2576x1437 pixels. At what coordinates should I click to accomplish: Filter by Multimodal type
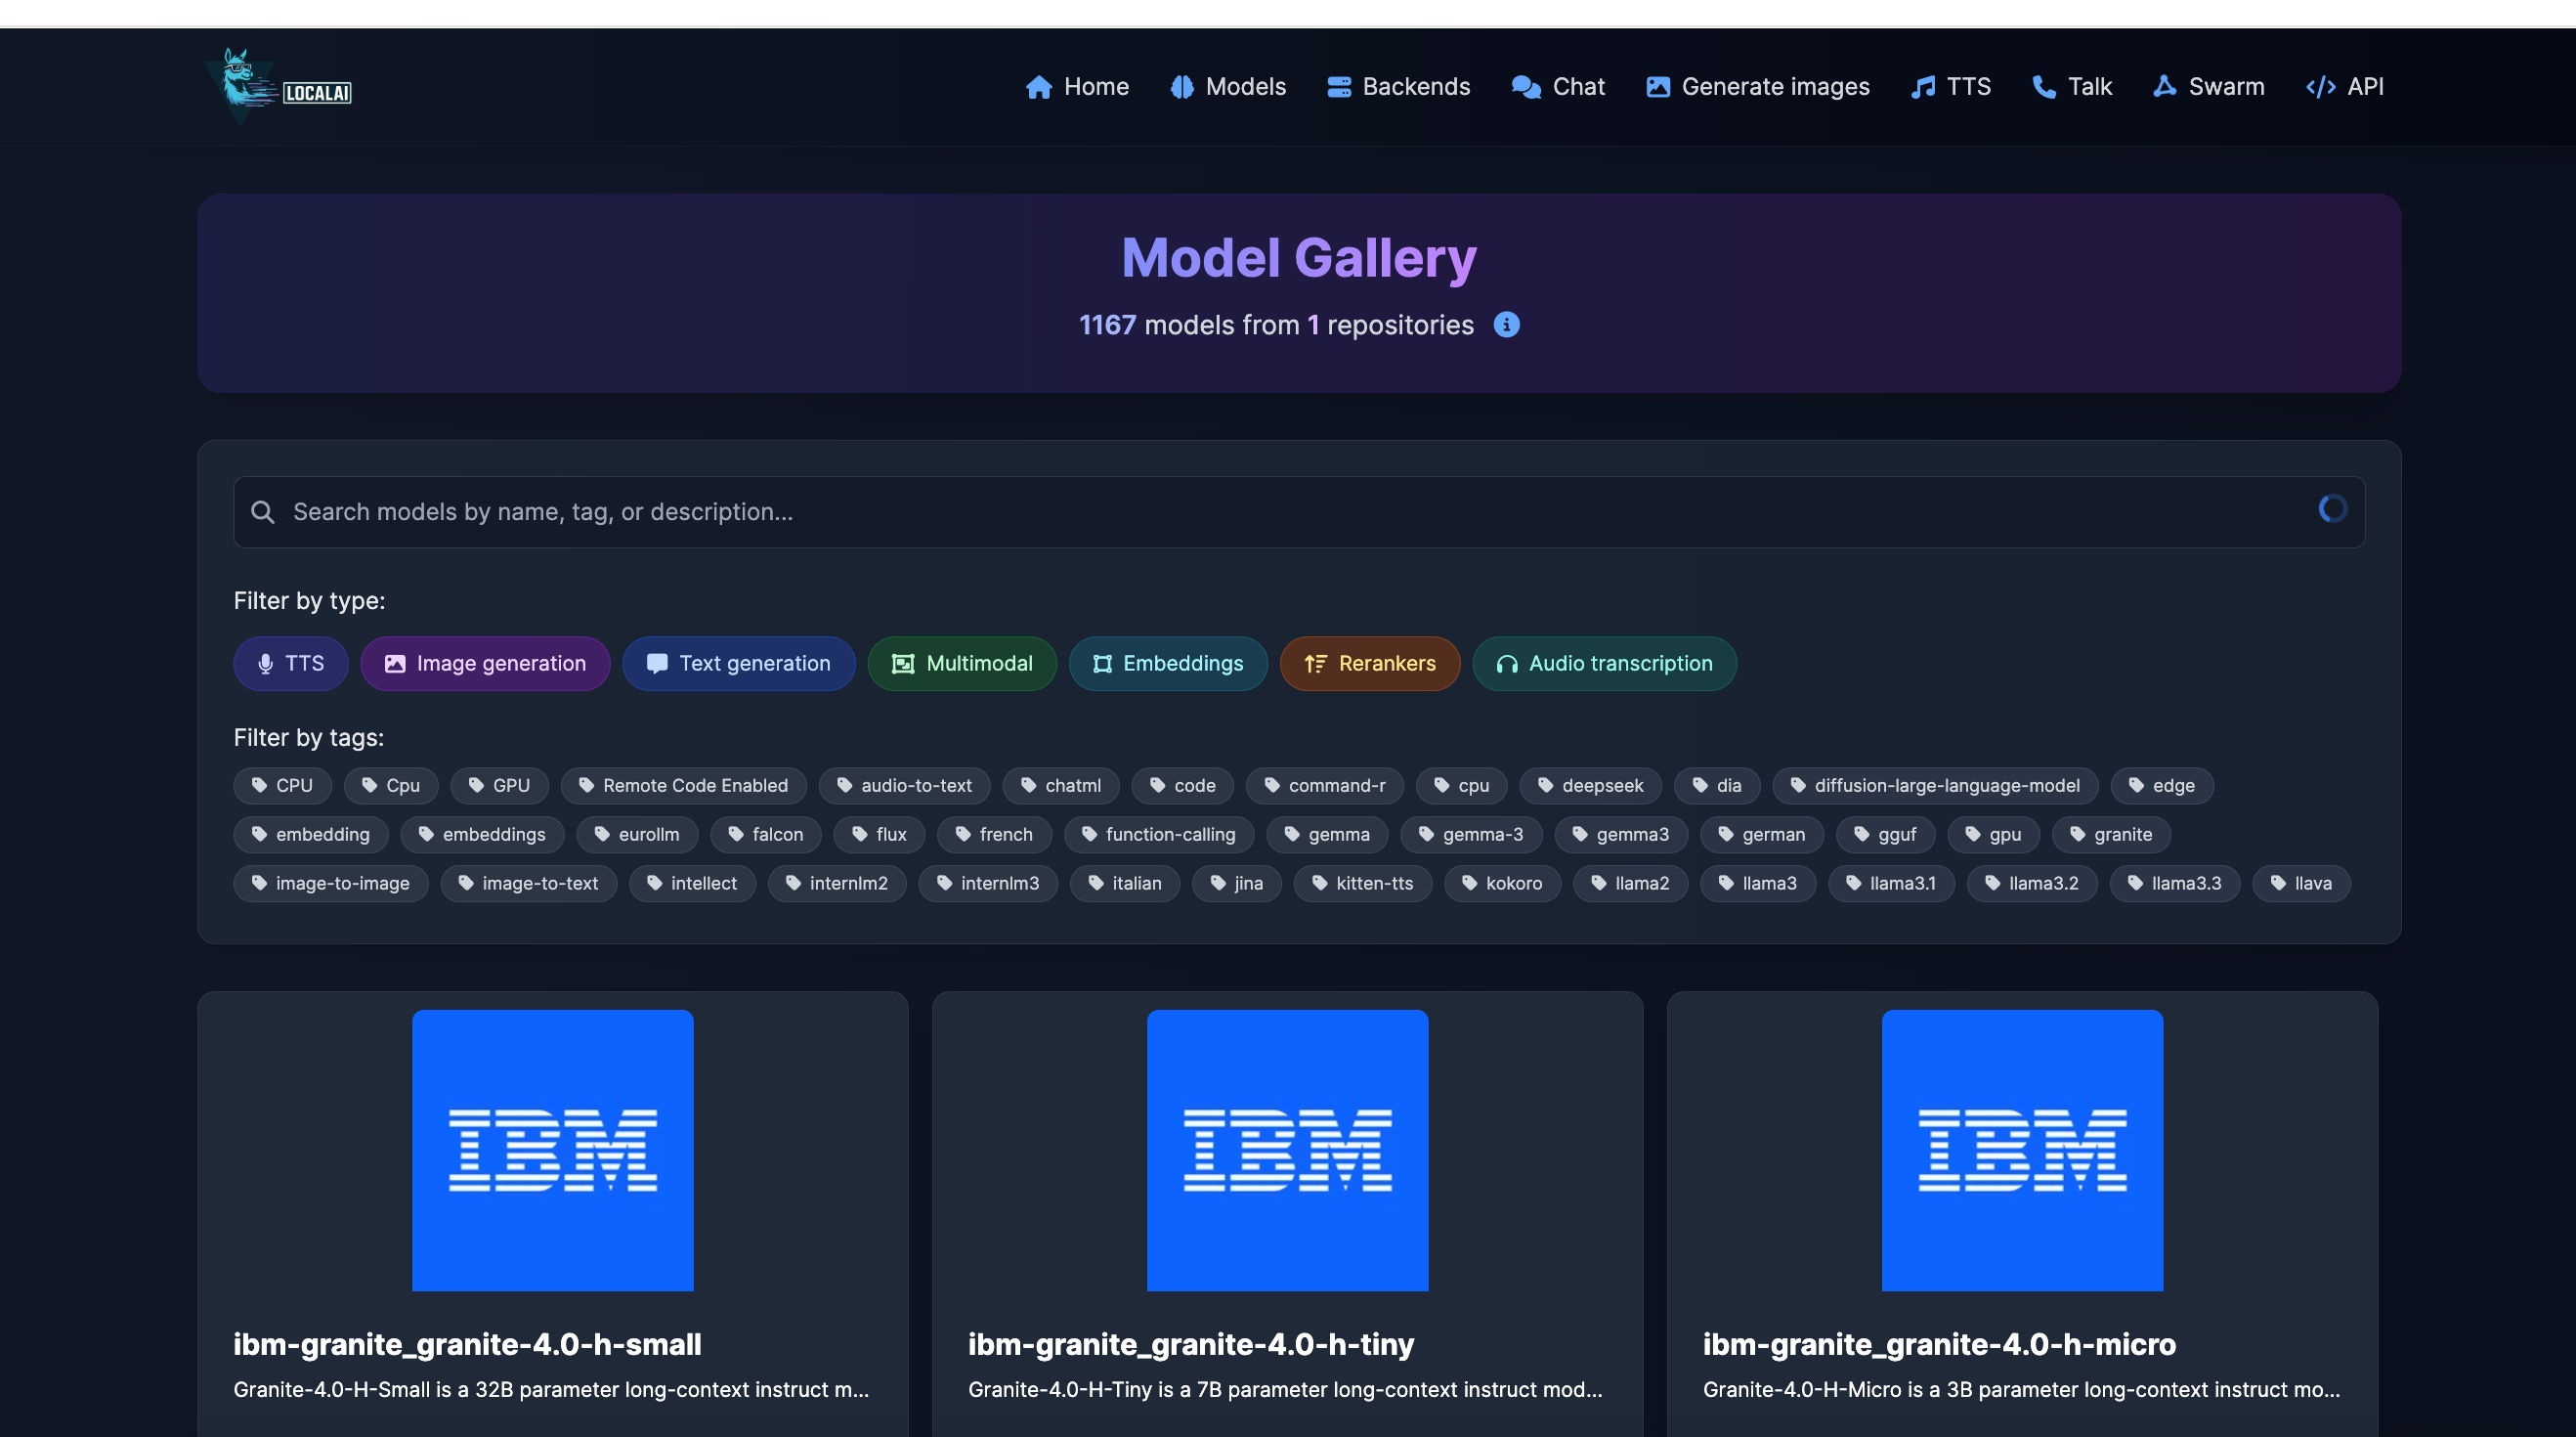[962, 664]
